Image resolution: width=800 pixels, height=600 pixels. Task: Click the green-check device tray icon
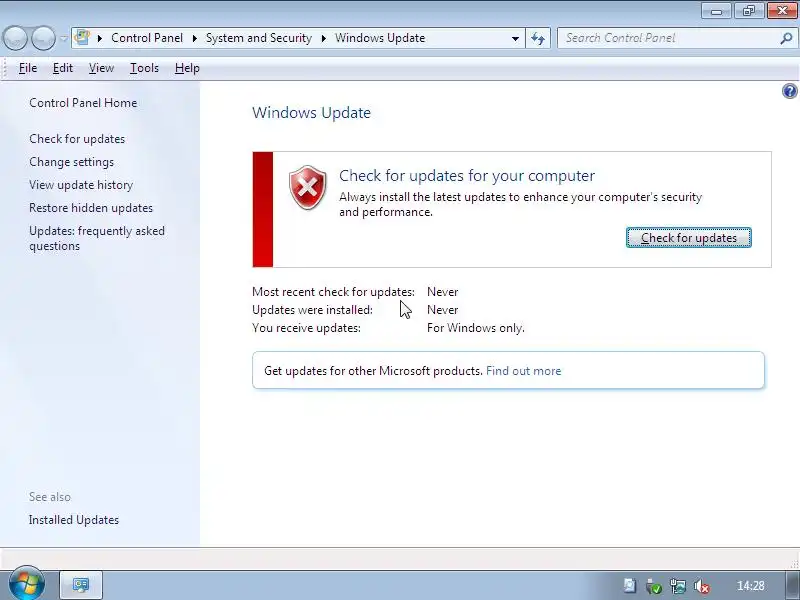654,586
